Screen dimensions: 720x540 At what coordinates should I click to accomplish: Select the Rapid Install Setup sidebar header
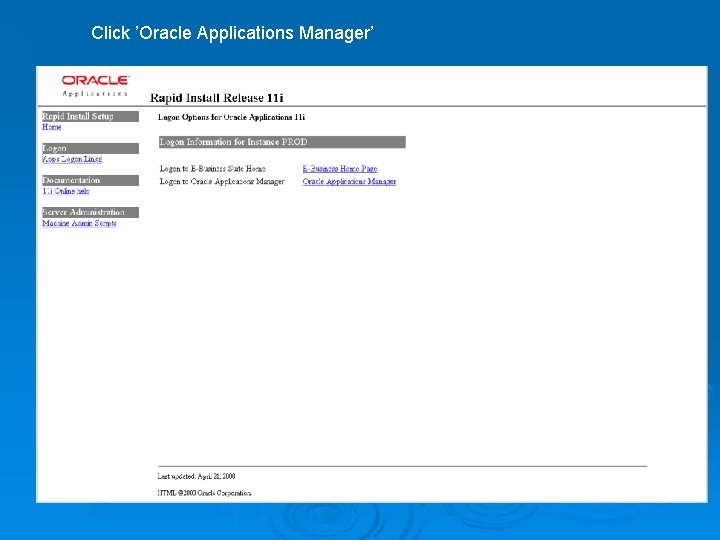[x=90, y=116]
